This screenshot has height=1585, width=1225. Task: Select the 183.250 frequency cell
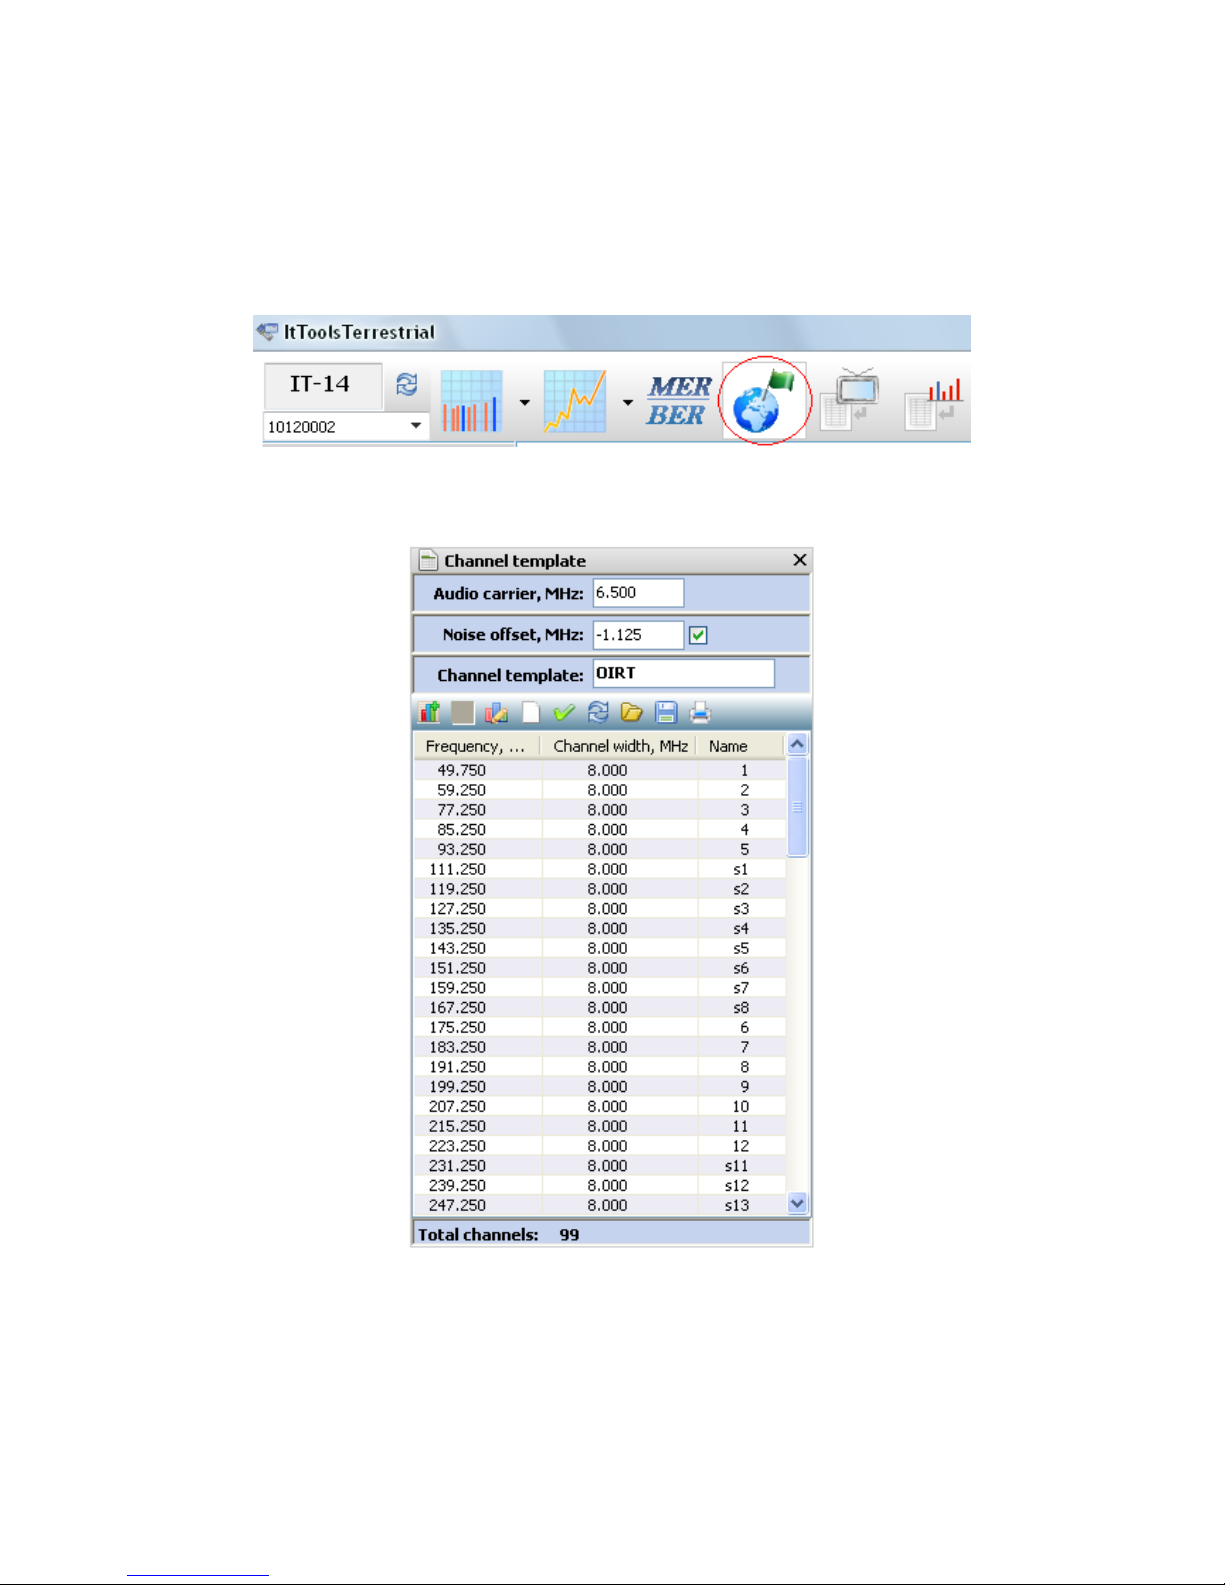tap(478, 1047)
